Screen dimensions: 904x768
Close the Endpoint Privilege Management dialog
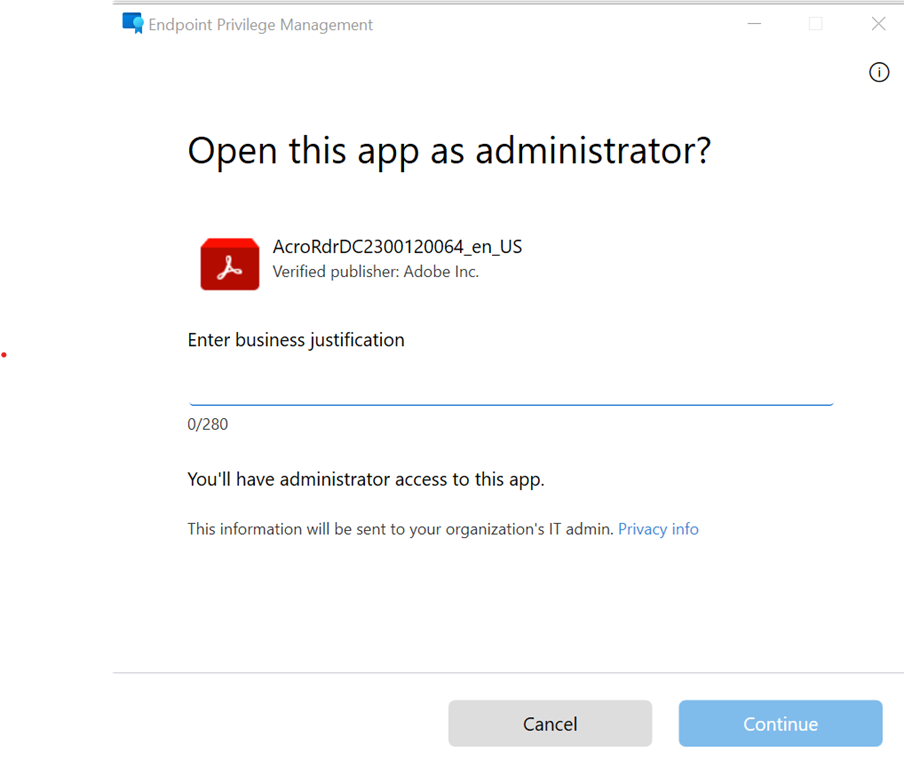coord(878,24)
